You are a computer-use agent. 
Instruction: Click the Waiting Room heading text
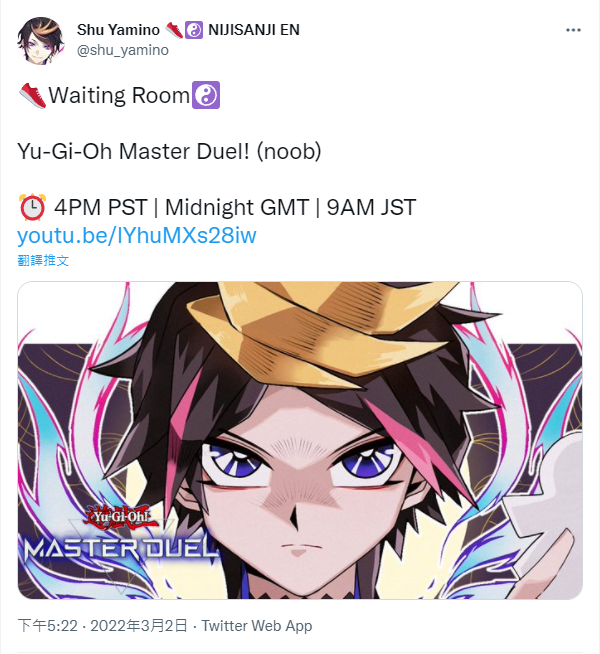point(119,95)
